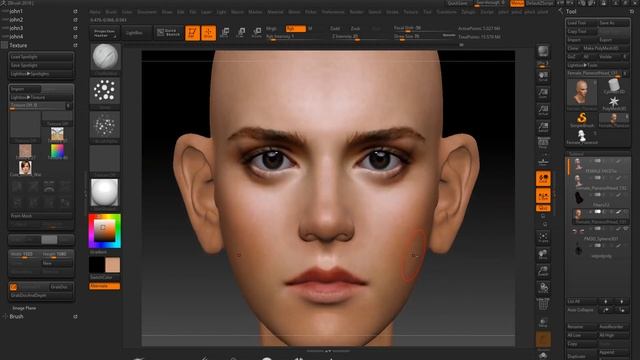Open the material sphere picker

point(105,193)
